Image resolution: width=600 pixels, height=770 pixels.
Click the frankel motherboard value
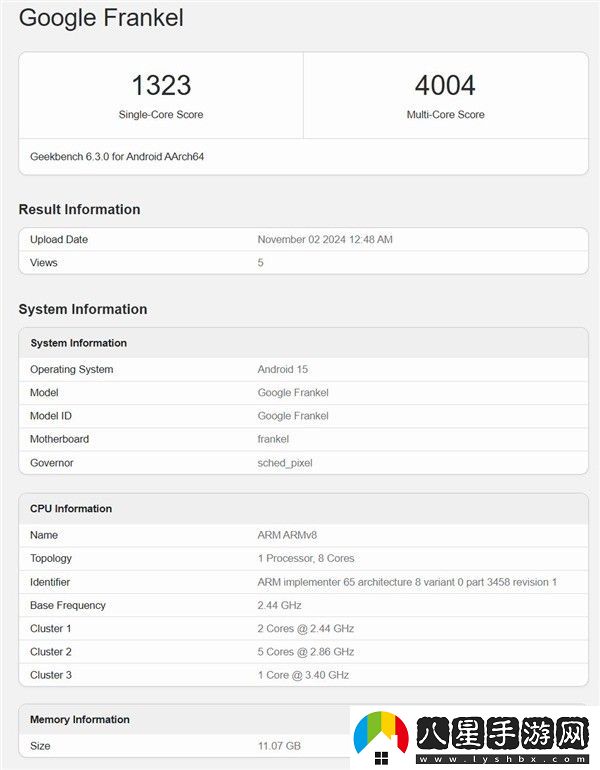[x=273, y=439]
